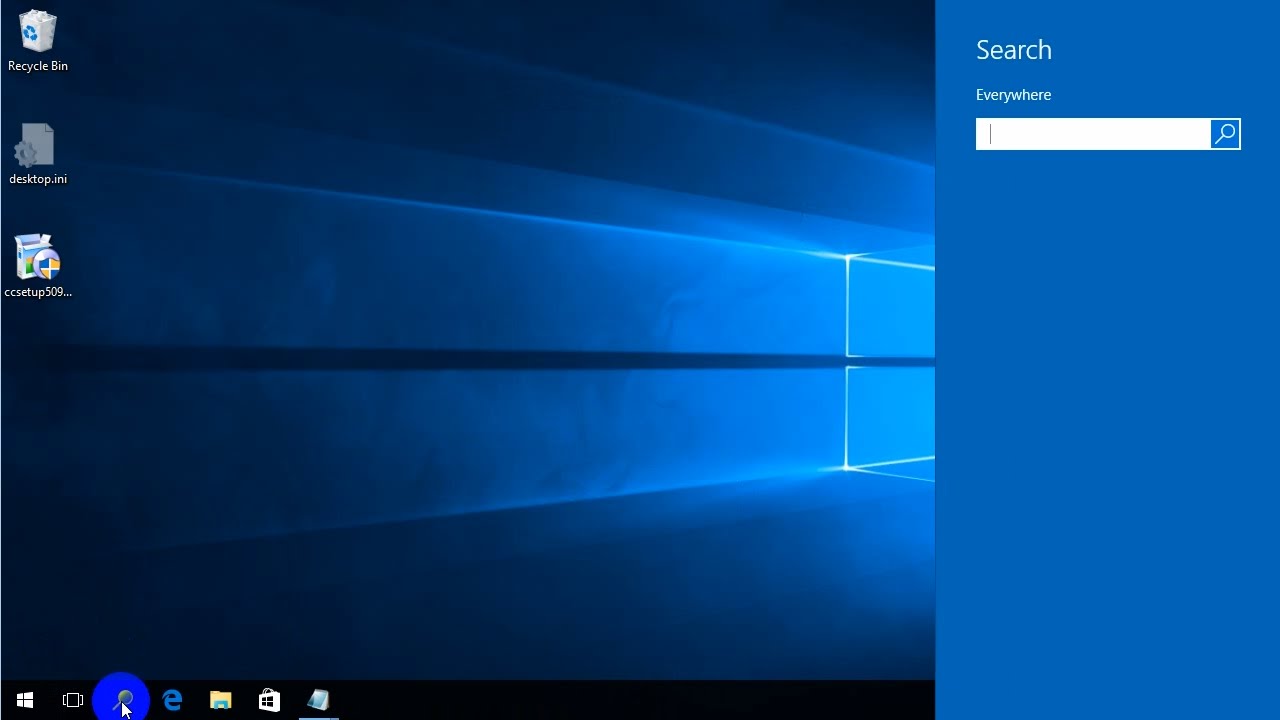Click the search submit magnifier button

point(1225,134)
